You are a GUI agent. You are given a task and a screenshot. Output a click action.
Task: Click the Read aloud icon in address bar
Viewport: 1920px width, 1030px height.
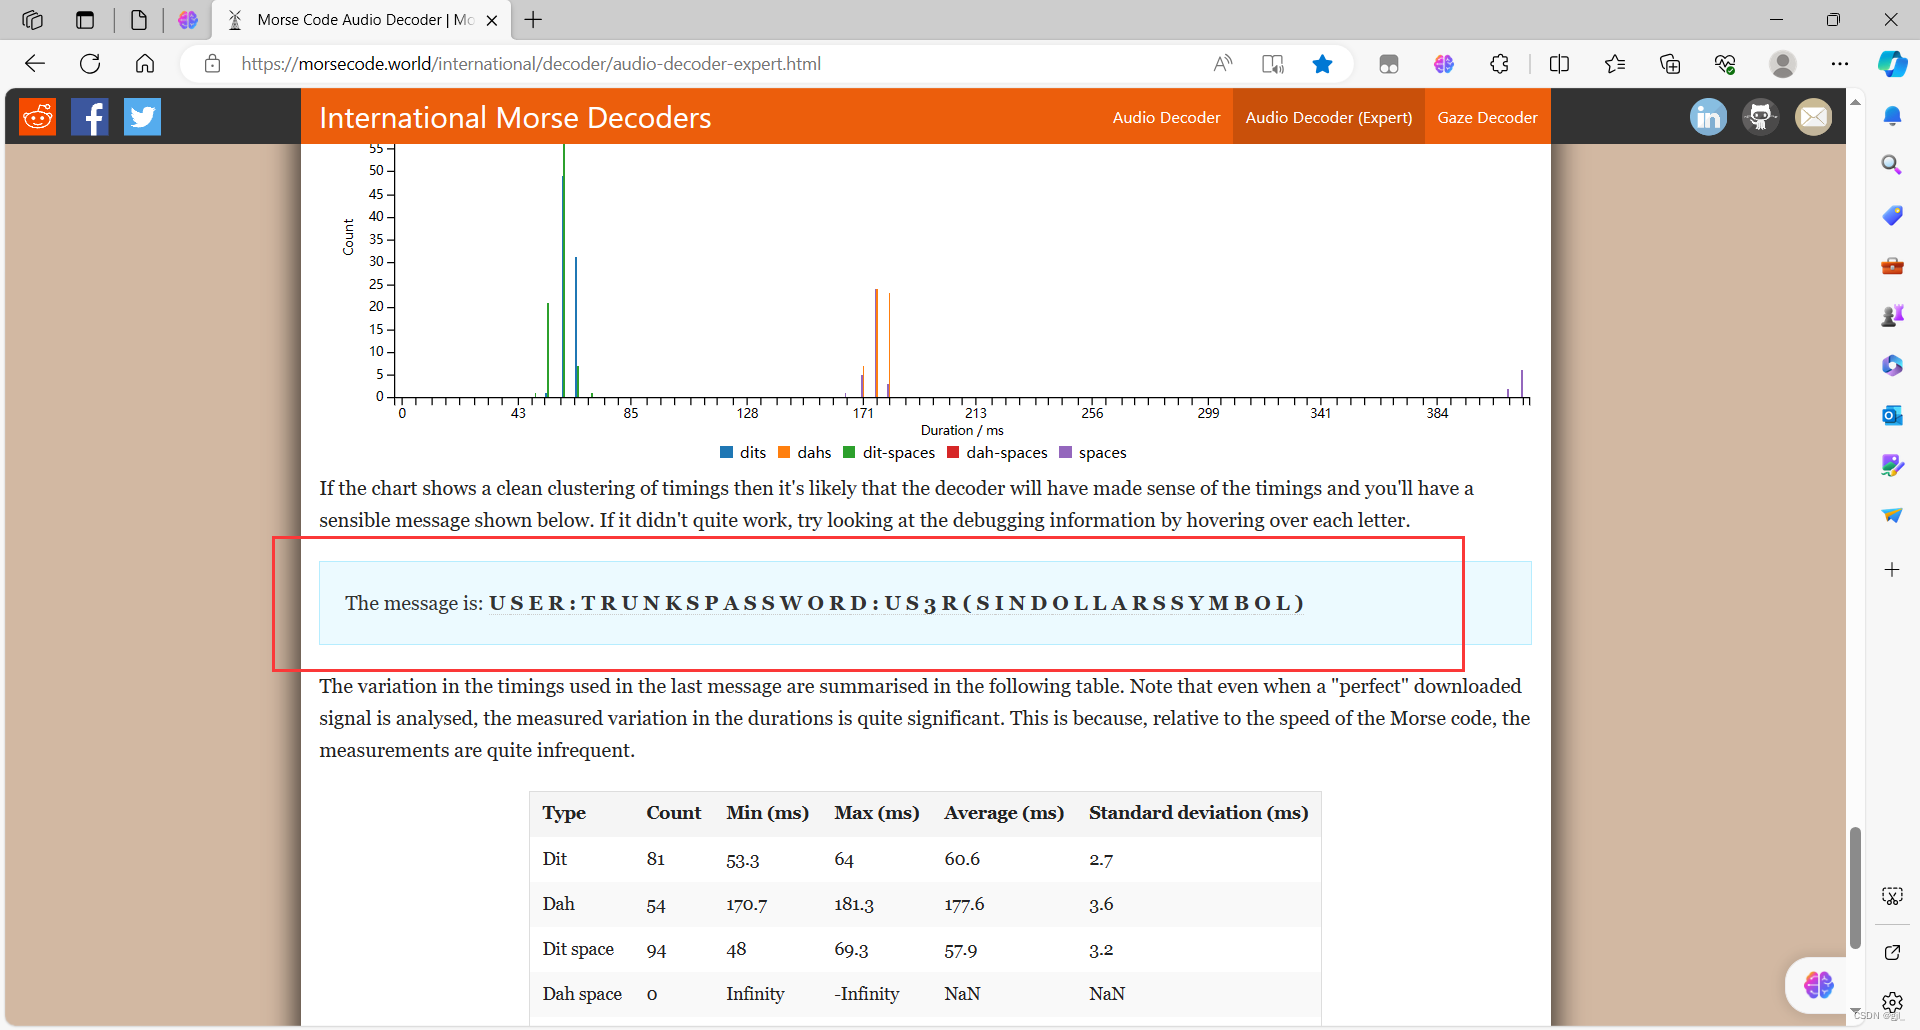(1222, 64)
